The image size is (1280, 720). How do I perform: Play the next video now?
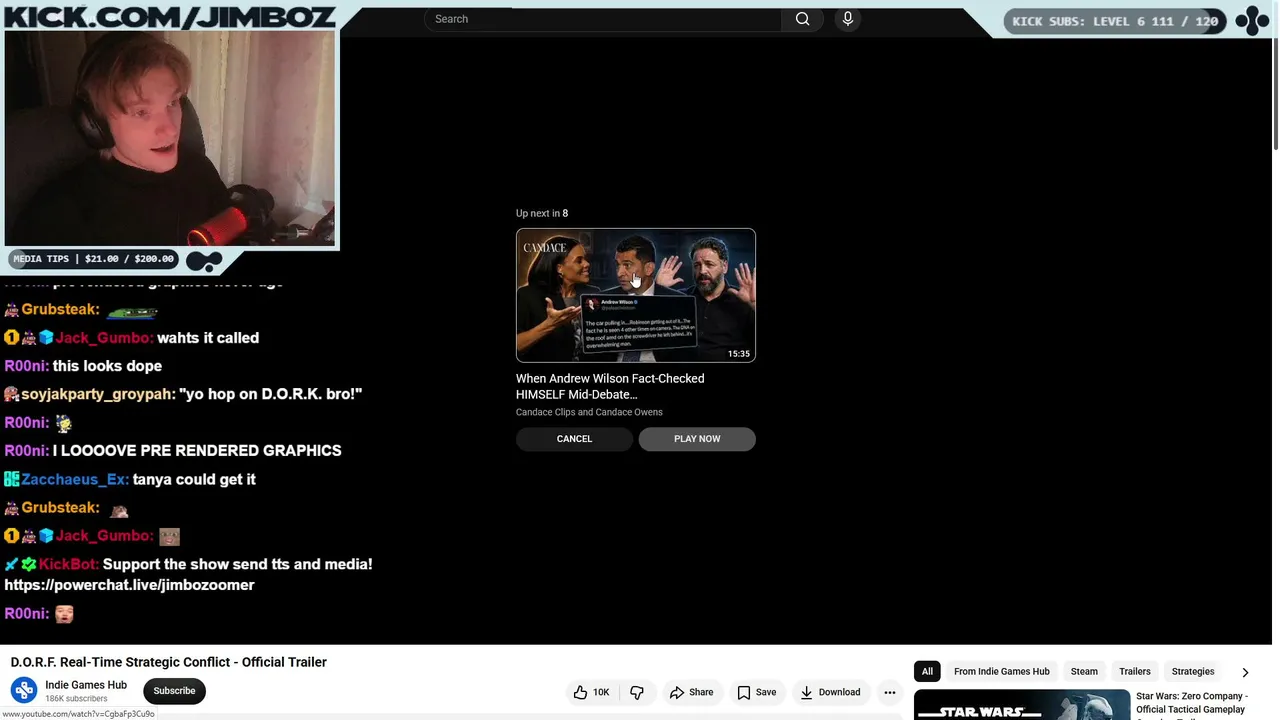tap(697, 439)
